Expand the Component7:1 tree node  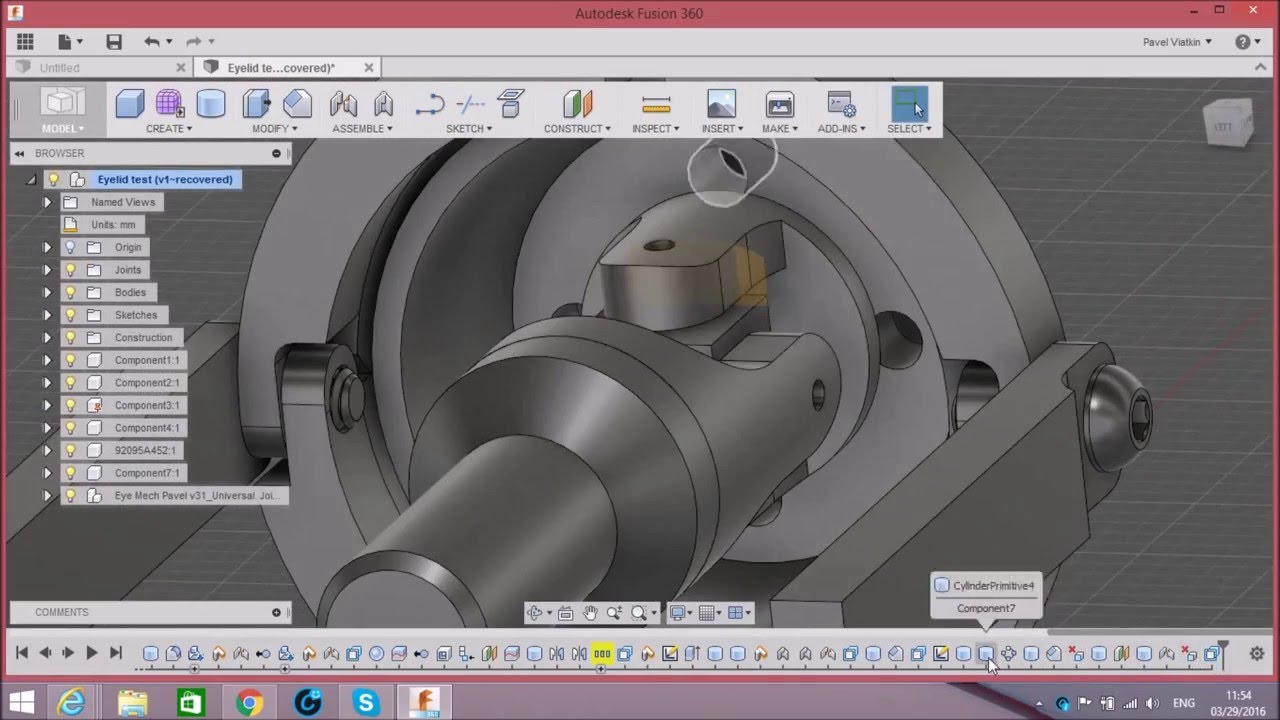click(x=47, y=473)
